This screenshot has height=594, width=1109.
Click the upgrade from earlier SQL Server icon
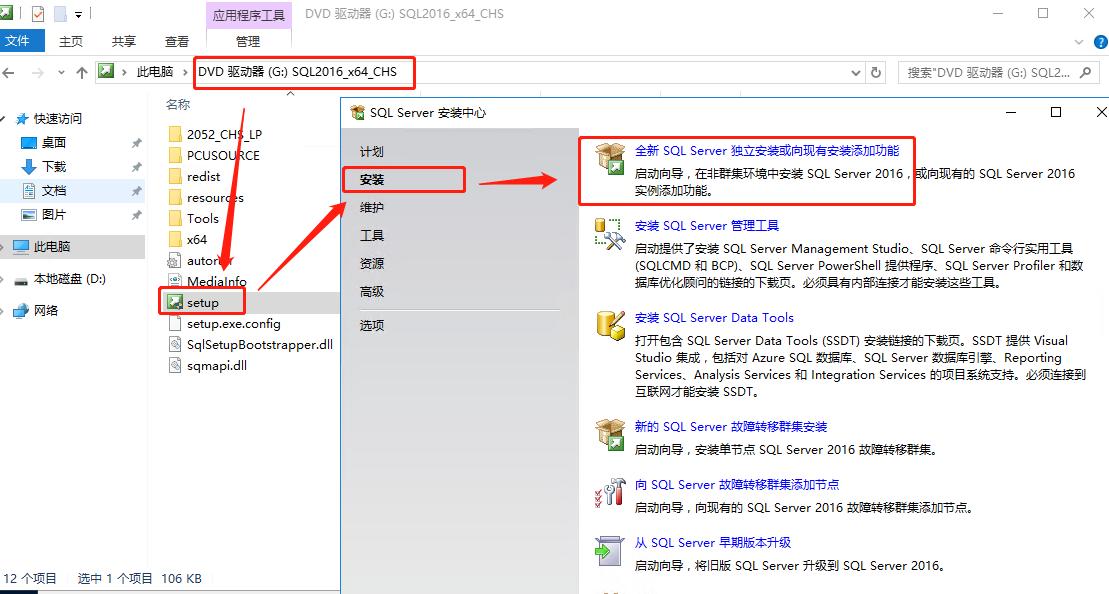pos(609,550)
